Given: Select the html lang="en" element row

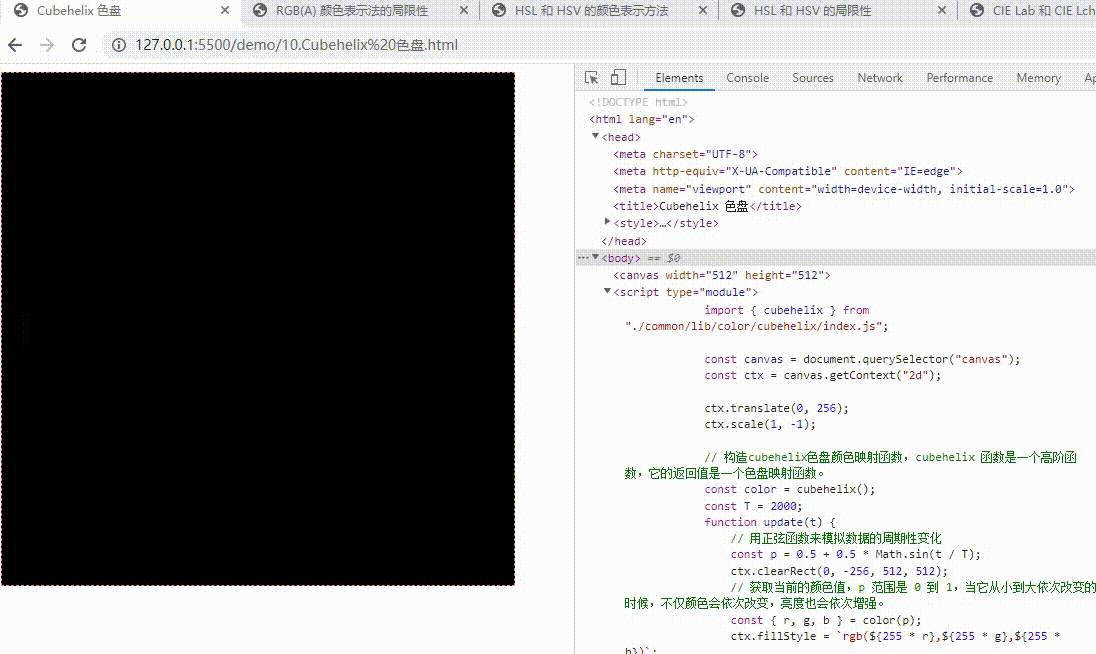Looking at the screenshot, I should click(642, 119).
